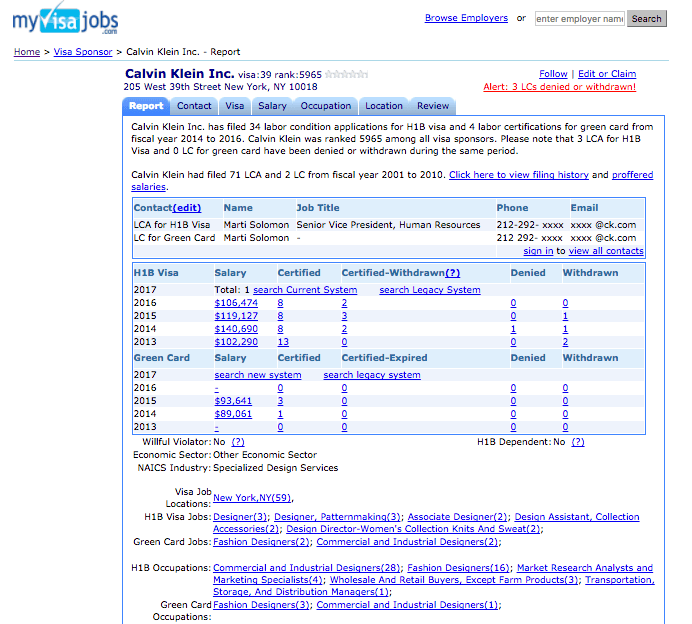Switch to the Occupation tab
The height and width of the screenshot is (624, 692).
326,106
